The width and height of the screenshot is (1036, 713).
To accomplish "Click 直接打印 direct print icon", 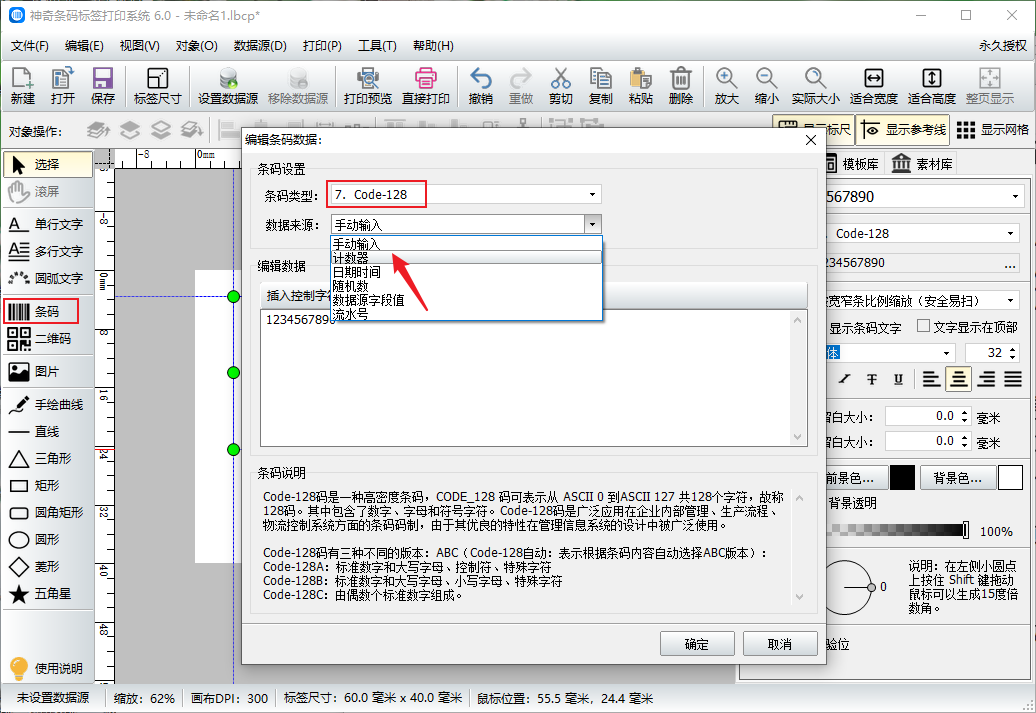I will point(426,86).
